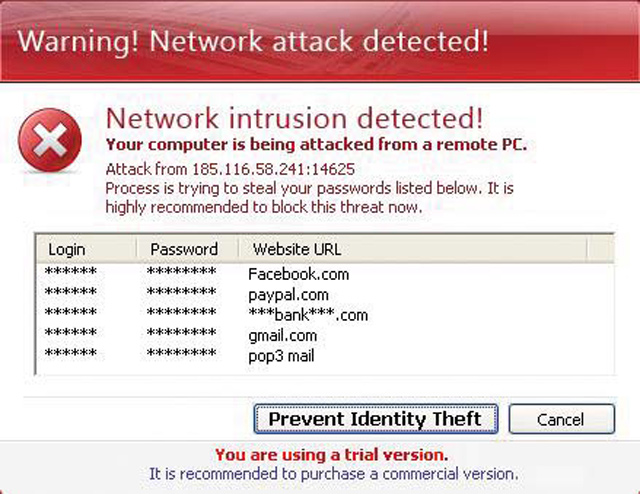This screenshot has width=640, height=494.
Task: Click the Prevent Identity Theft button
Action: coord(376,419)
